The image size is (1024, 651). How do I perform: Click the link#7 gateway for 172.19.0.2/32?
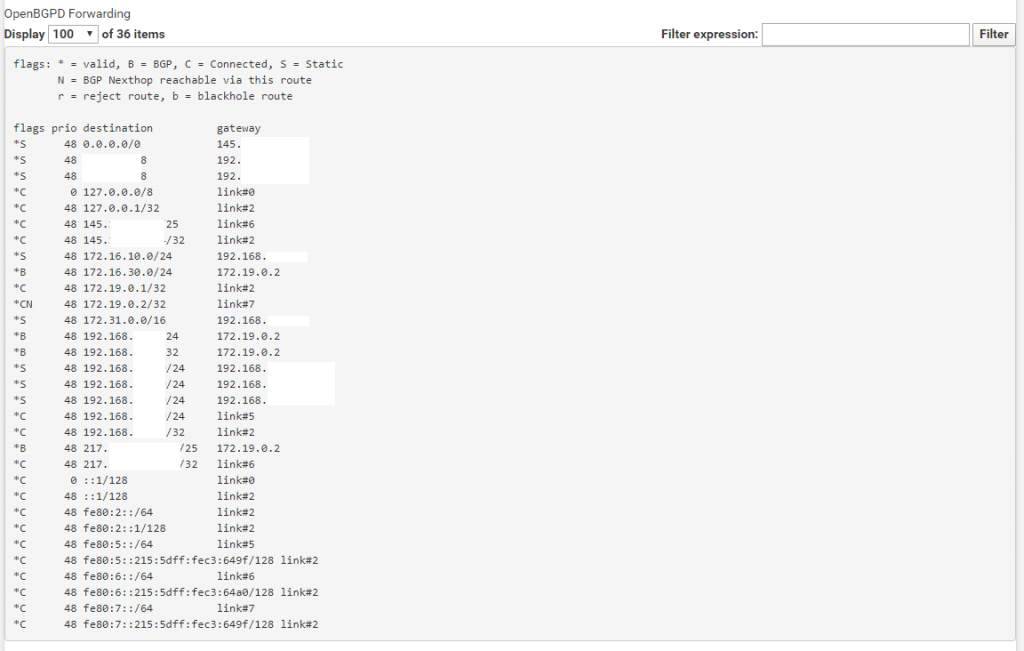tap(236, 304)
